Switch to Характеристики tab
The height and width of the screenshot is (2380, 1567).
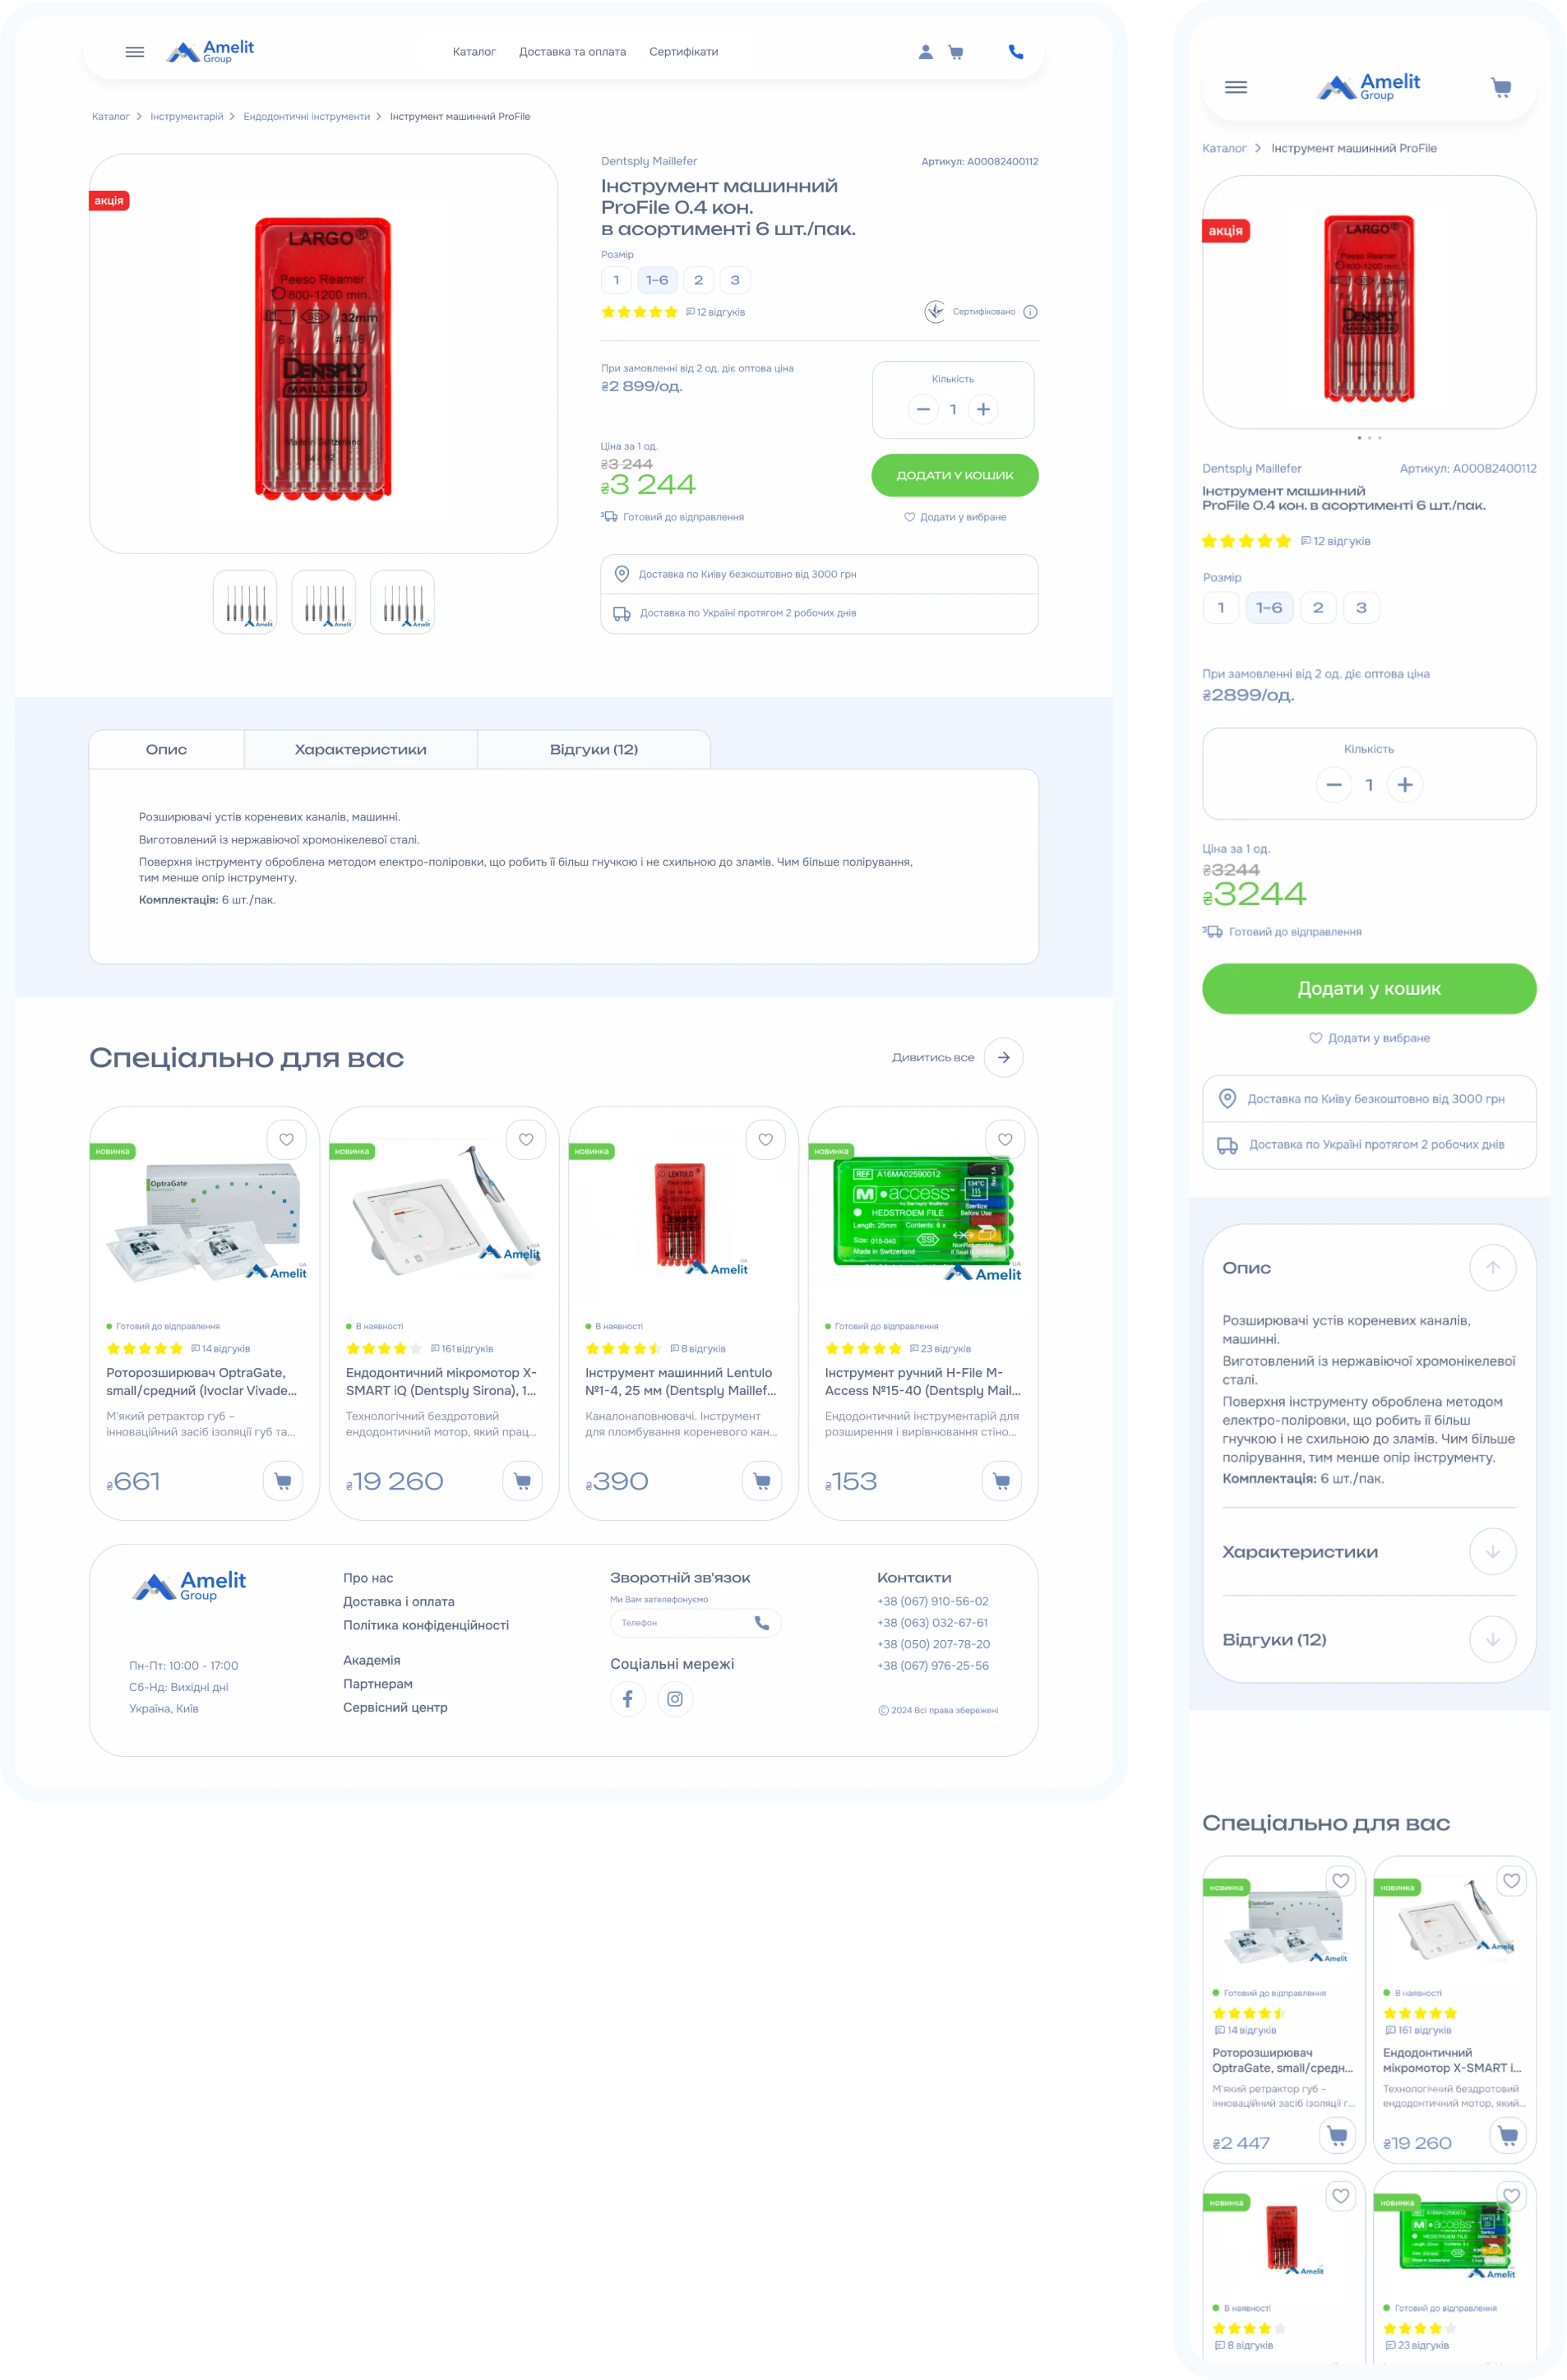pos(360,750)
